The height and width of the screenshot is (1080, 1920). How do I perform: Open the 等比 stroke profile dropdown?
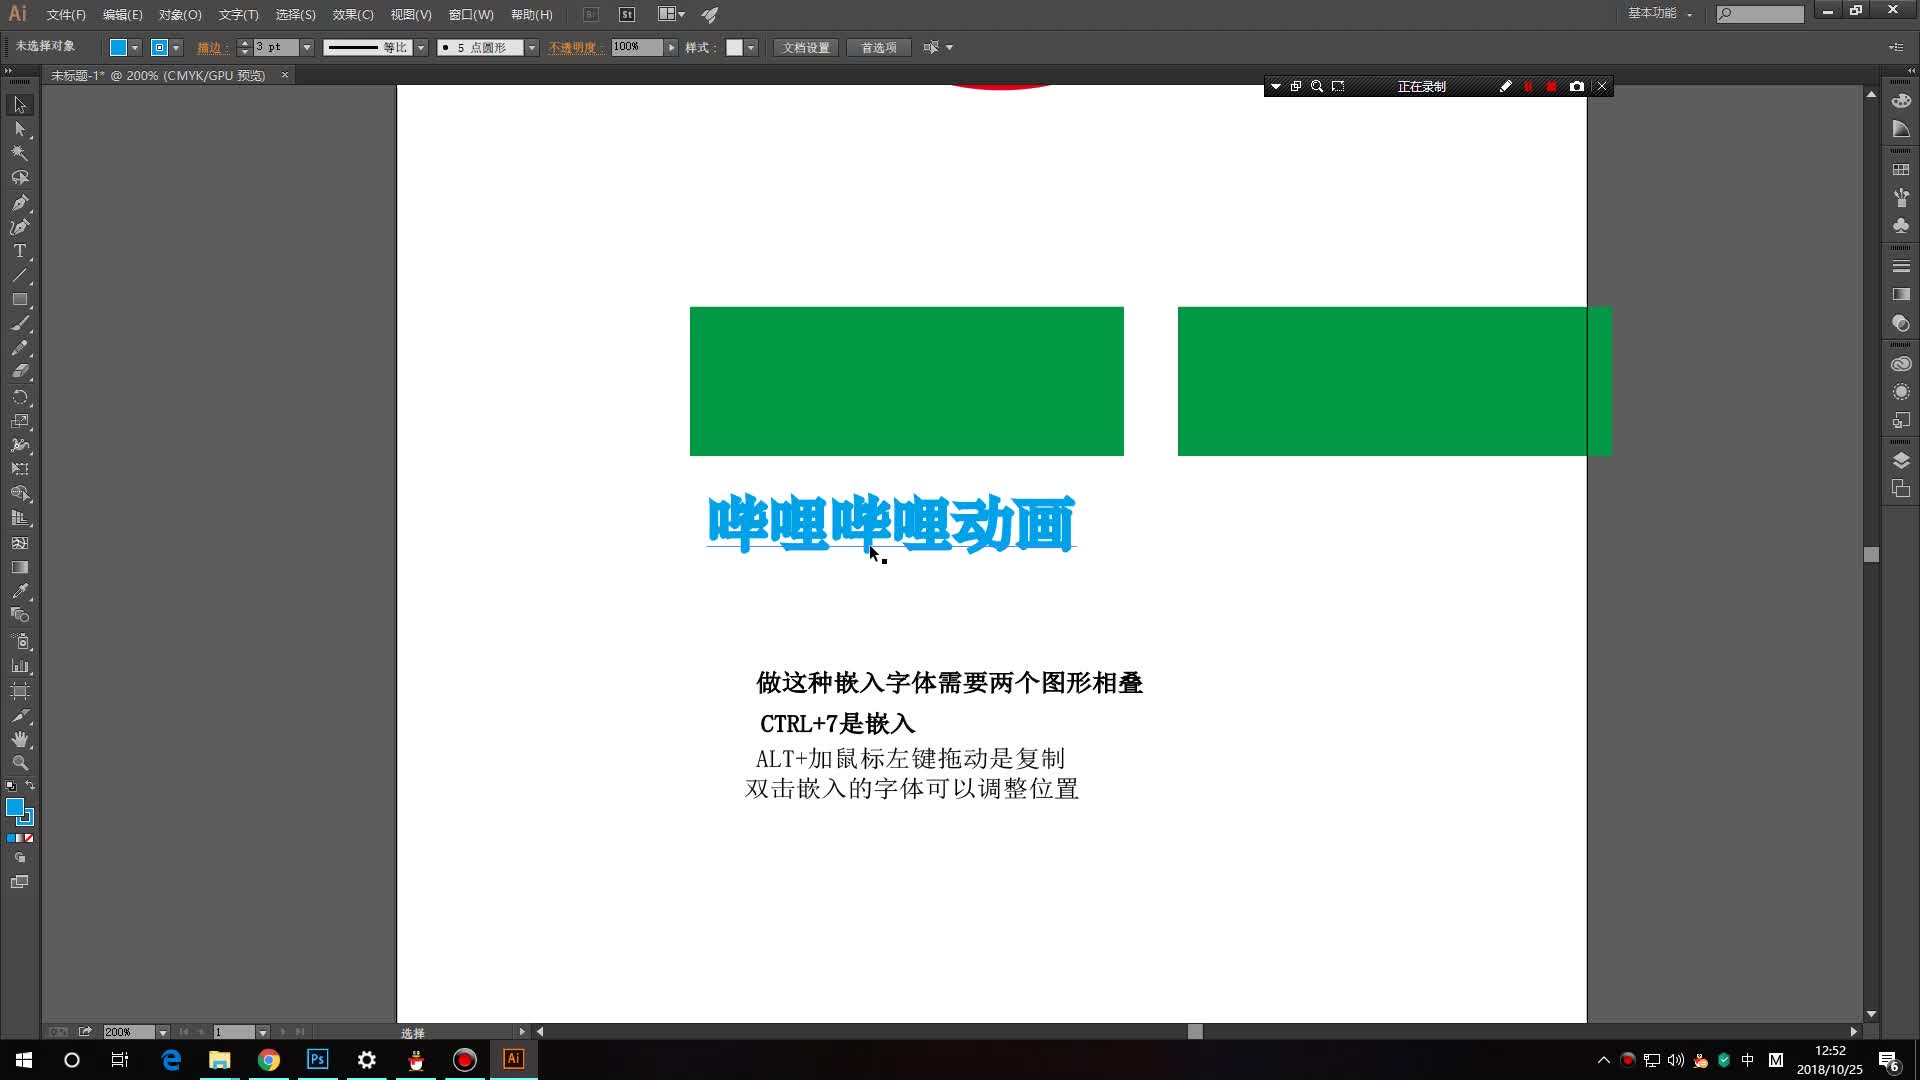pos(421,48)
